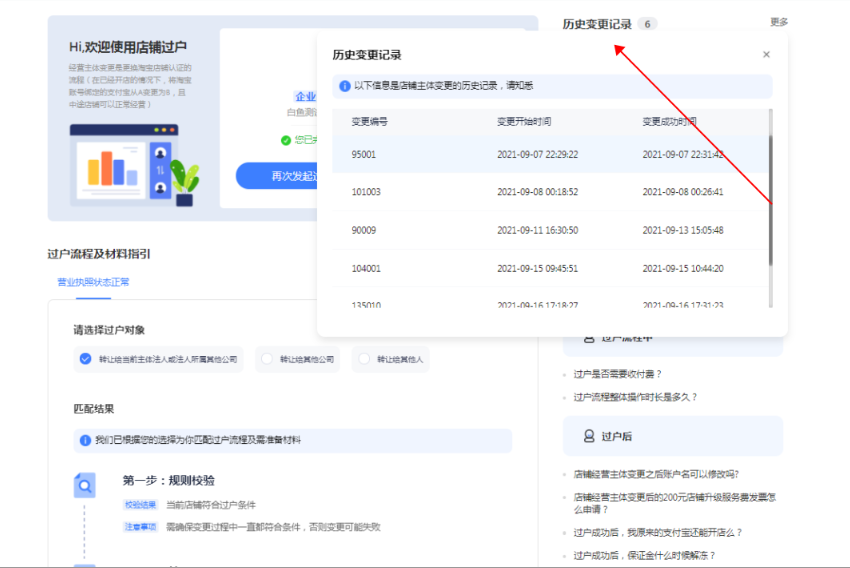Viewport: 850px width, 568px height.
Task: Open 更多 history records link
Action: (x=779, y=22)
